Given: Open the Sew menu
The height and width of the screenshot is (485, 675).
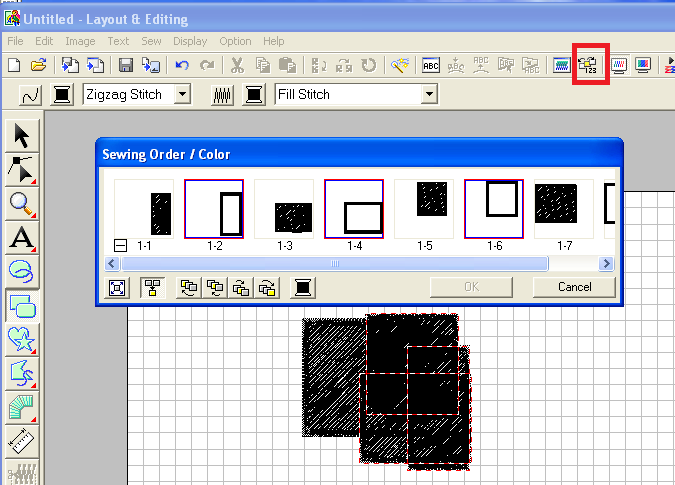Looking at the screenshot, I should coord(151,41).
